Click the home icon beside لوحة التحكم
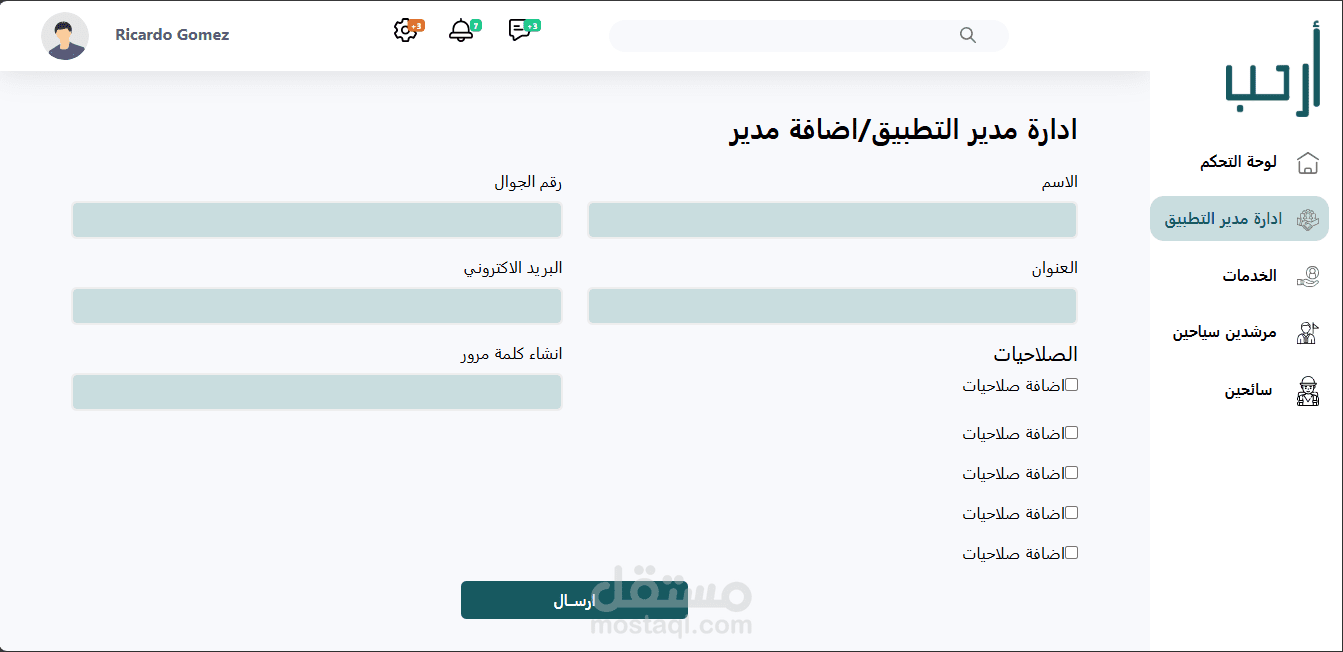This screenshot has height=652, width=1343. click(x=1307, y=163)
